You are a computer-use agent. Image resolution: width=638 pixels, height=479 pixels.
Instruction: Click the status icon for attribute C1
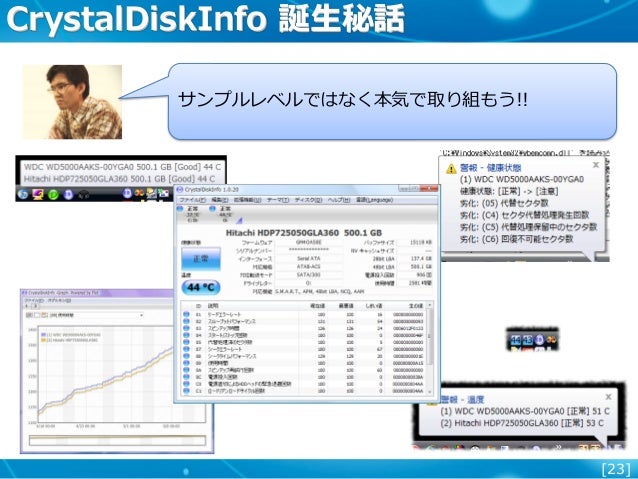pyautogui.click(x=186, y=390)
